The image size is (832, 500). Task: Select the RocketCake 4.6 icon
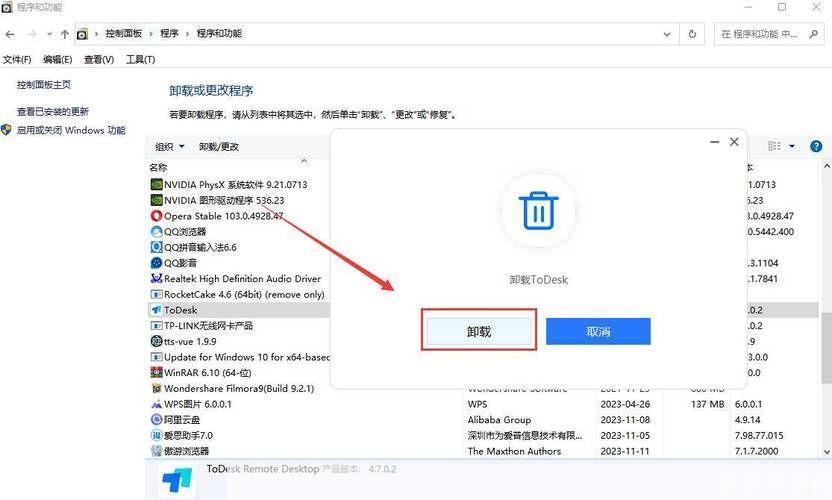(x=156, y=294)
